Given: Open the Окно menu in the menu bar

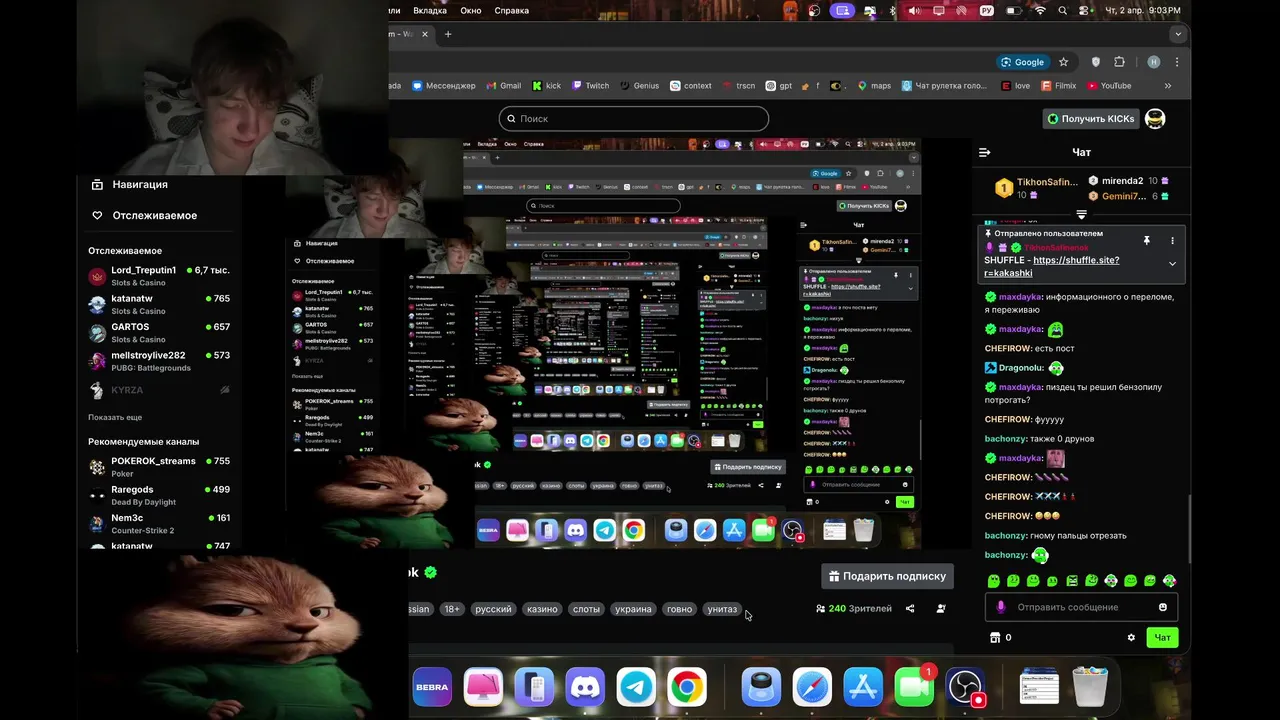Looking at the screenshot, I should [x=471, y=10].
